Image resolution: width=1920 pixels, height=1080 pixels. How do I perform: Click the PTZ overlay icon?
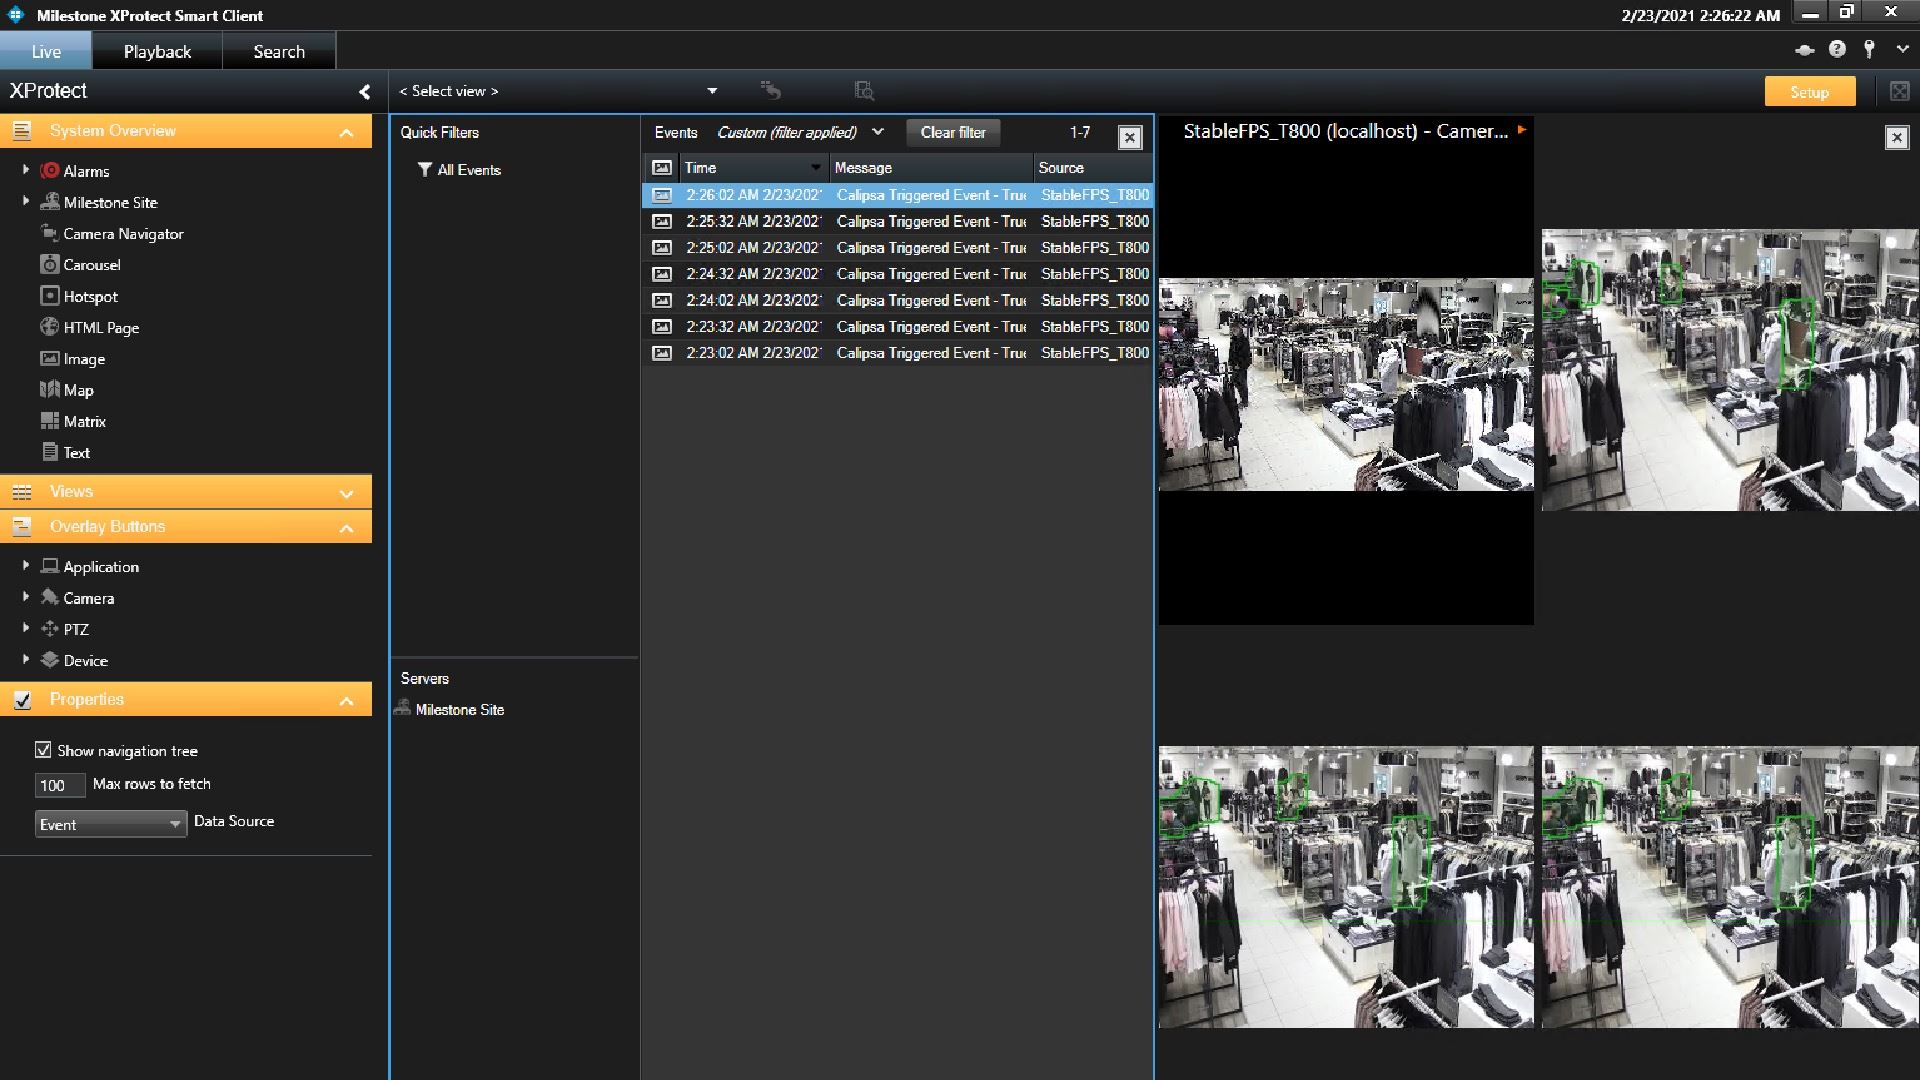coord(50,629)
